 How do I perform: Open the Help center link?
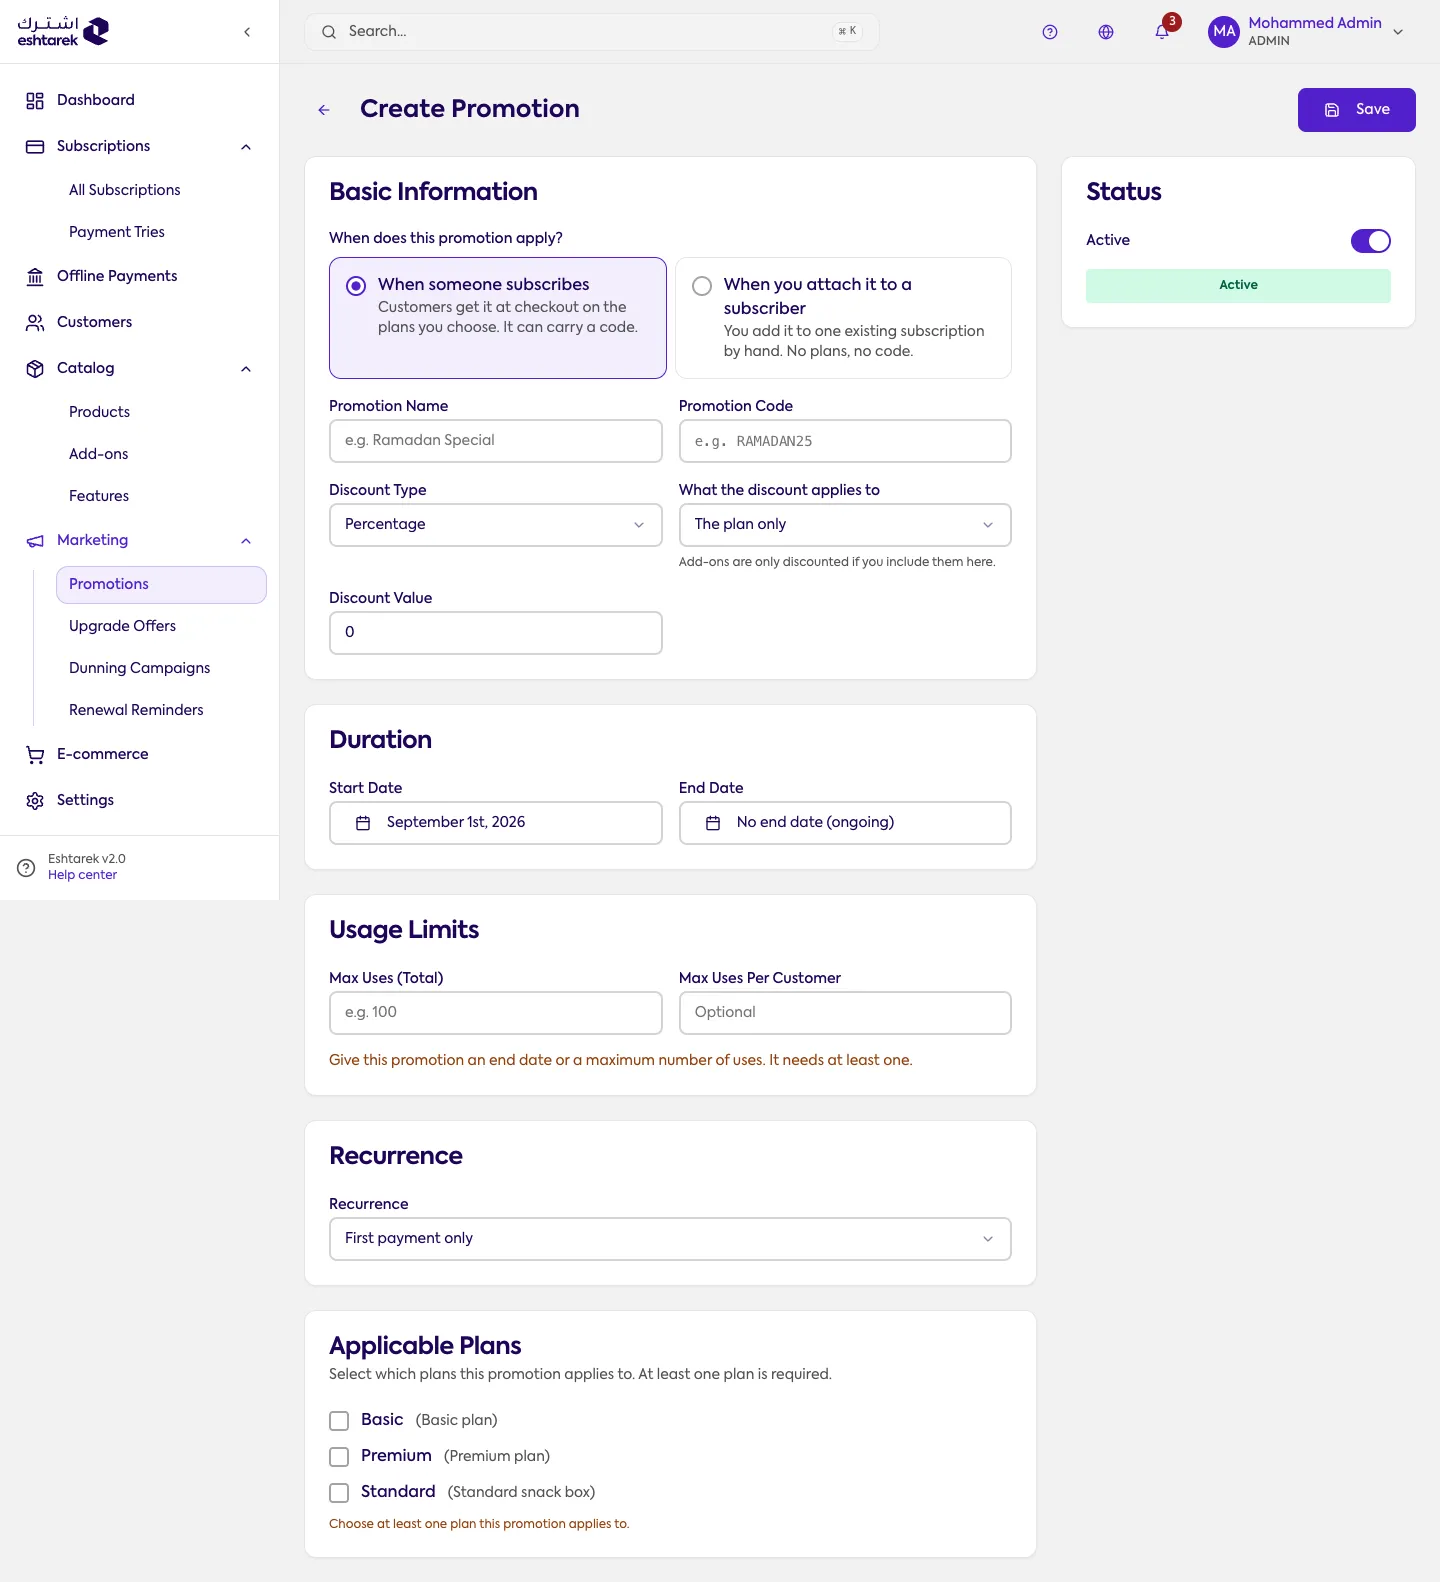82,875
